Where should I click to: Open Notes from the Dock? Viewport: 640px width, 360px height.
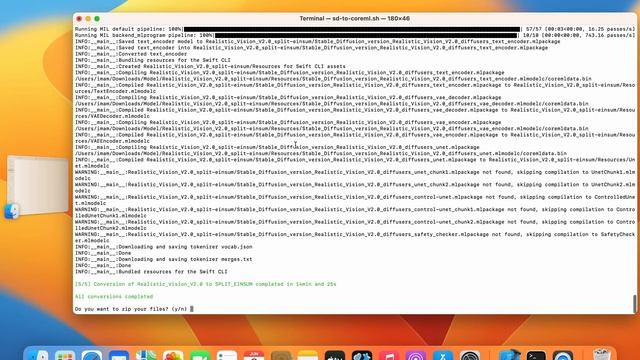point(308,356)
